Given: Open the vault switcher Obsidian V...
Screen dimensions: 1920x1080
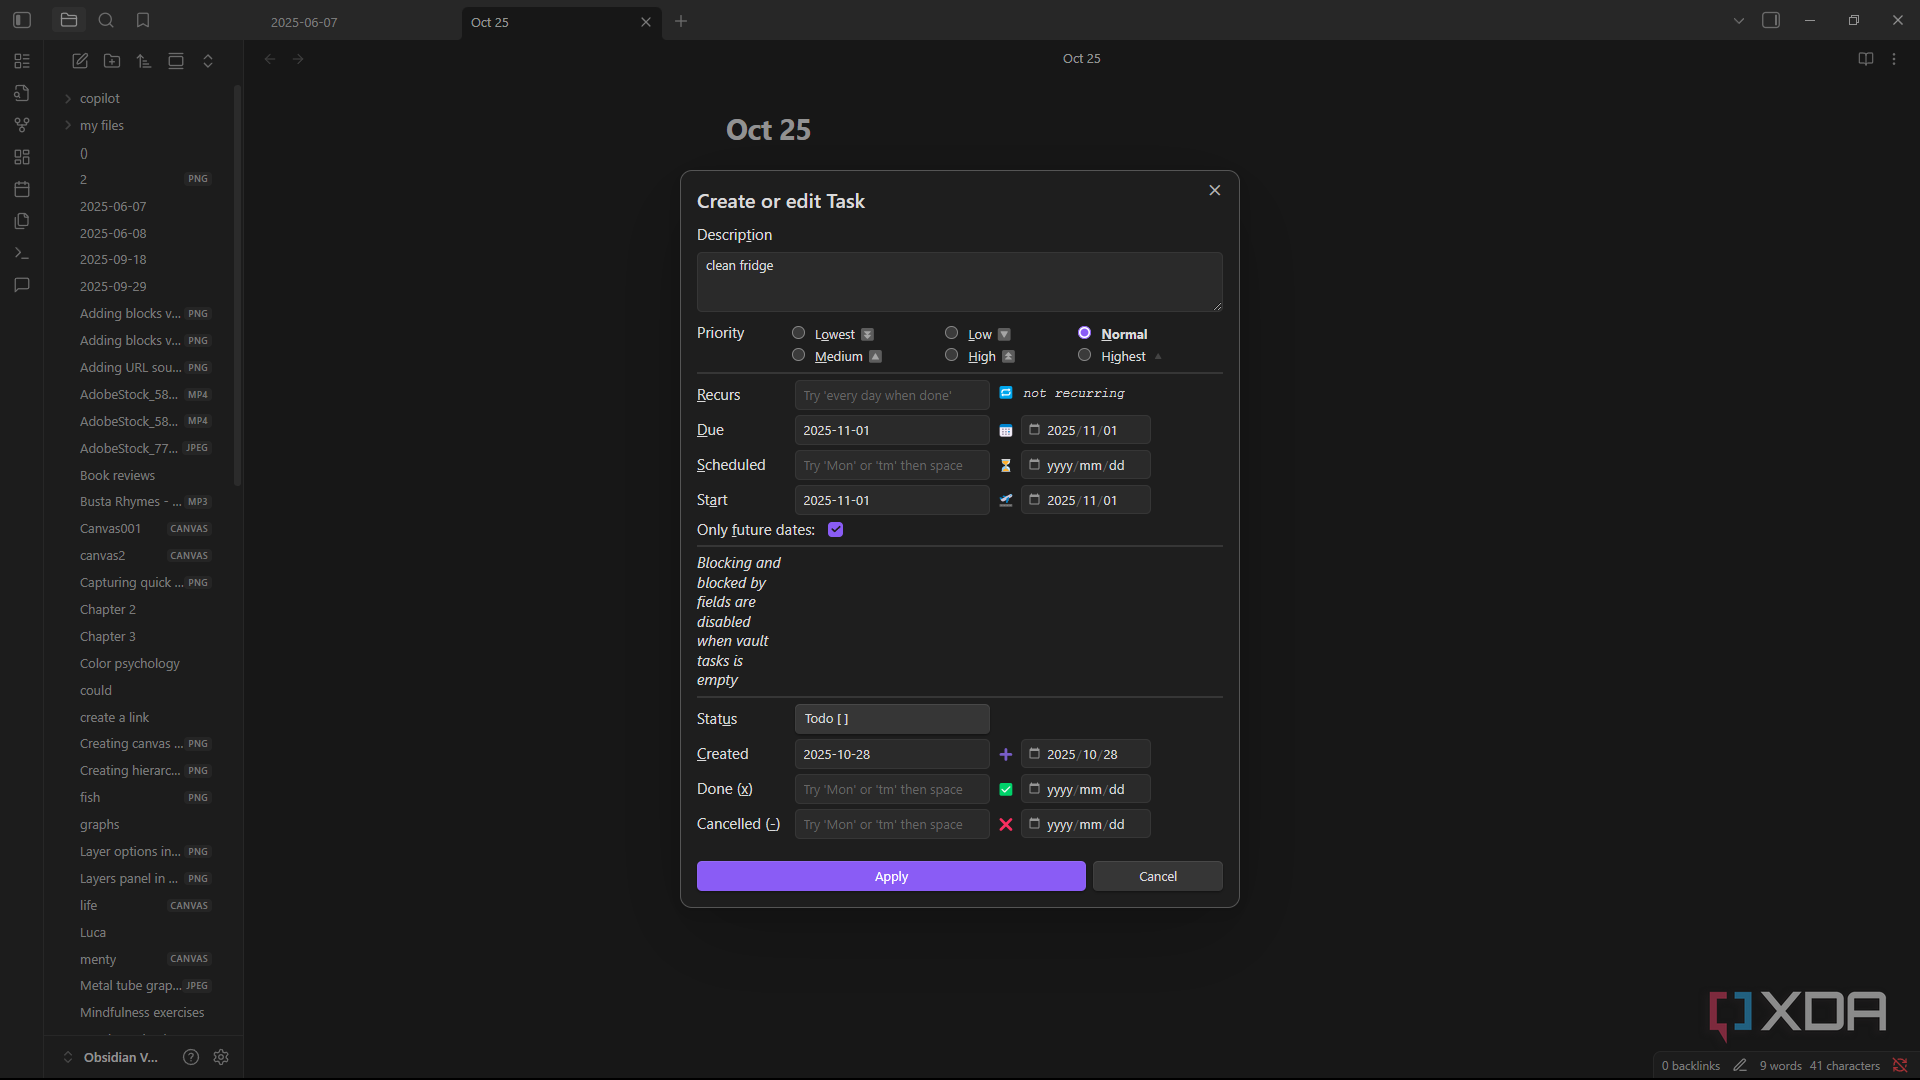Looking at the screenshot, I should [x=111, y=1057].
